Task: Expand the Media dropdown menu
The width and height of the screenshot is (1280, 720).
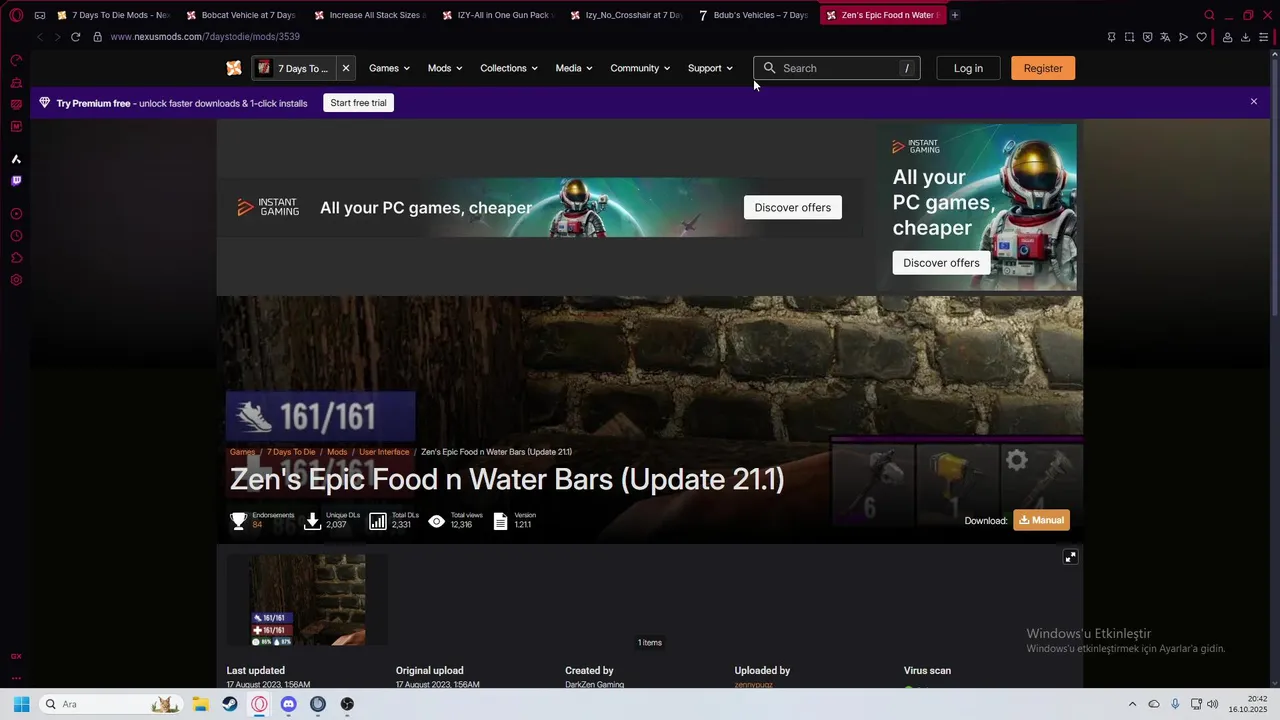Action: tap(574, 68)
